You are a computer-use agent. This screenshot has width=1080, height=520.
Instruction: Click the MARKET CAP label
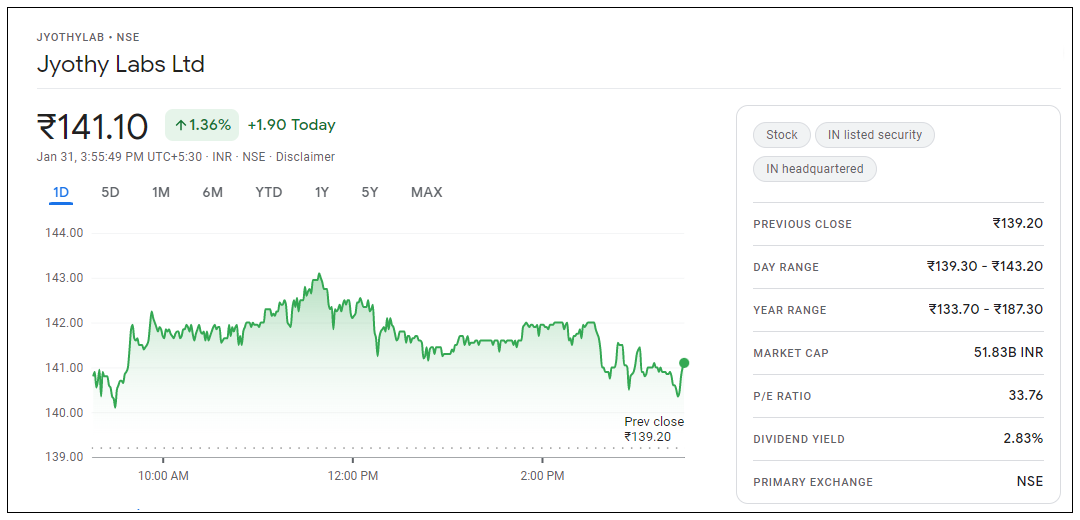point(791,353)
